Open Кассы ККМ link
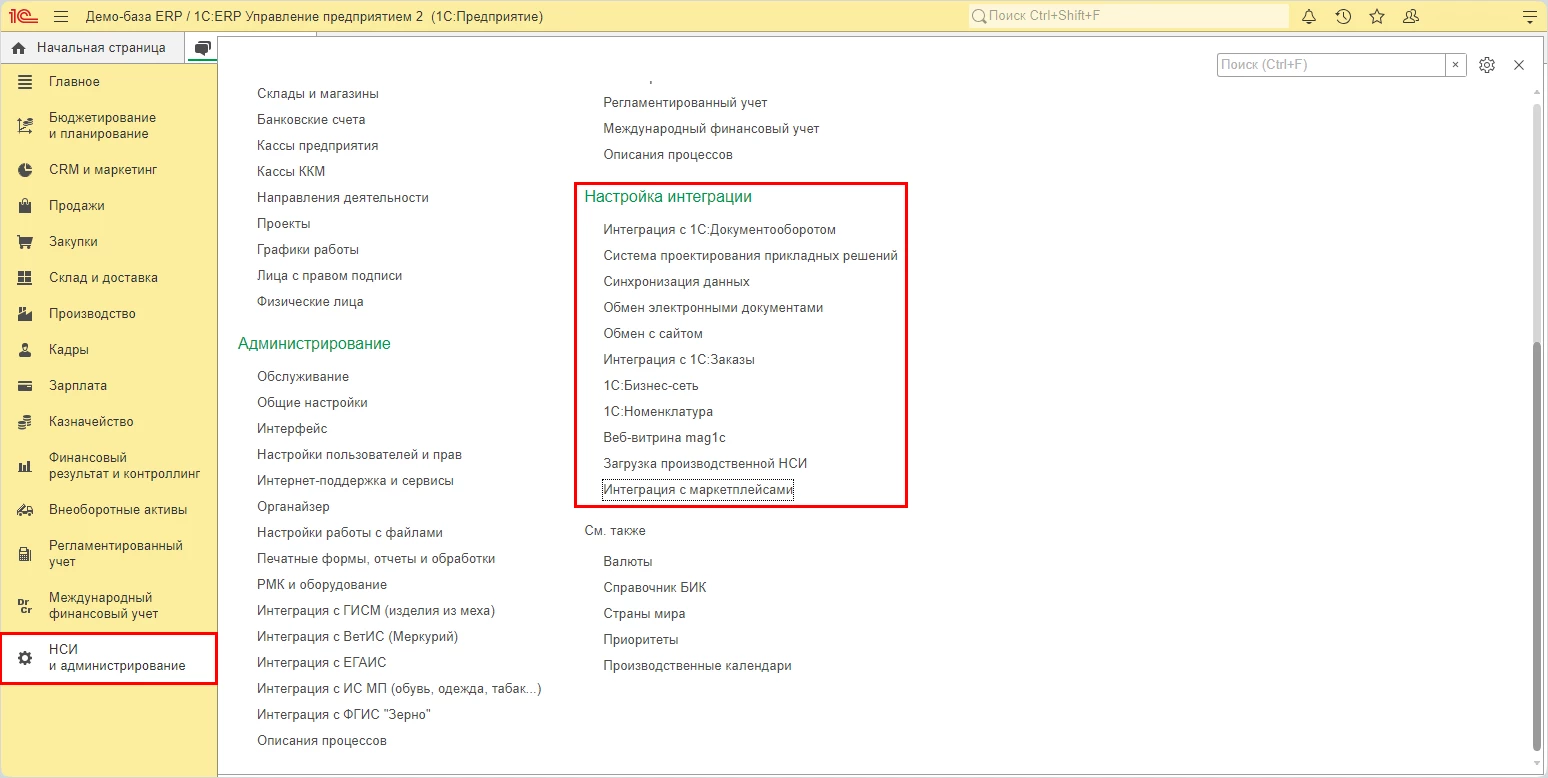Screen dimensions: 1548x778 (291, 172)
